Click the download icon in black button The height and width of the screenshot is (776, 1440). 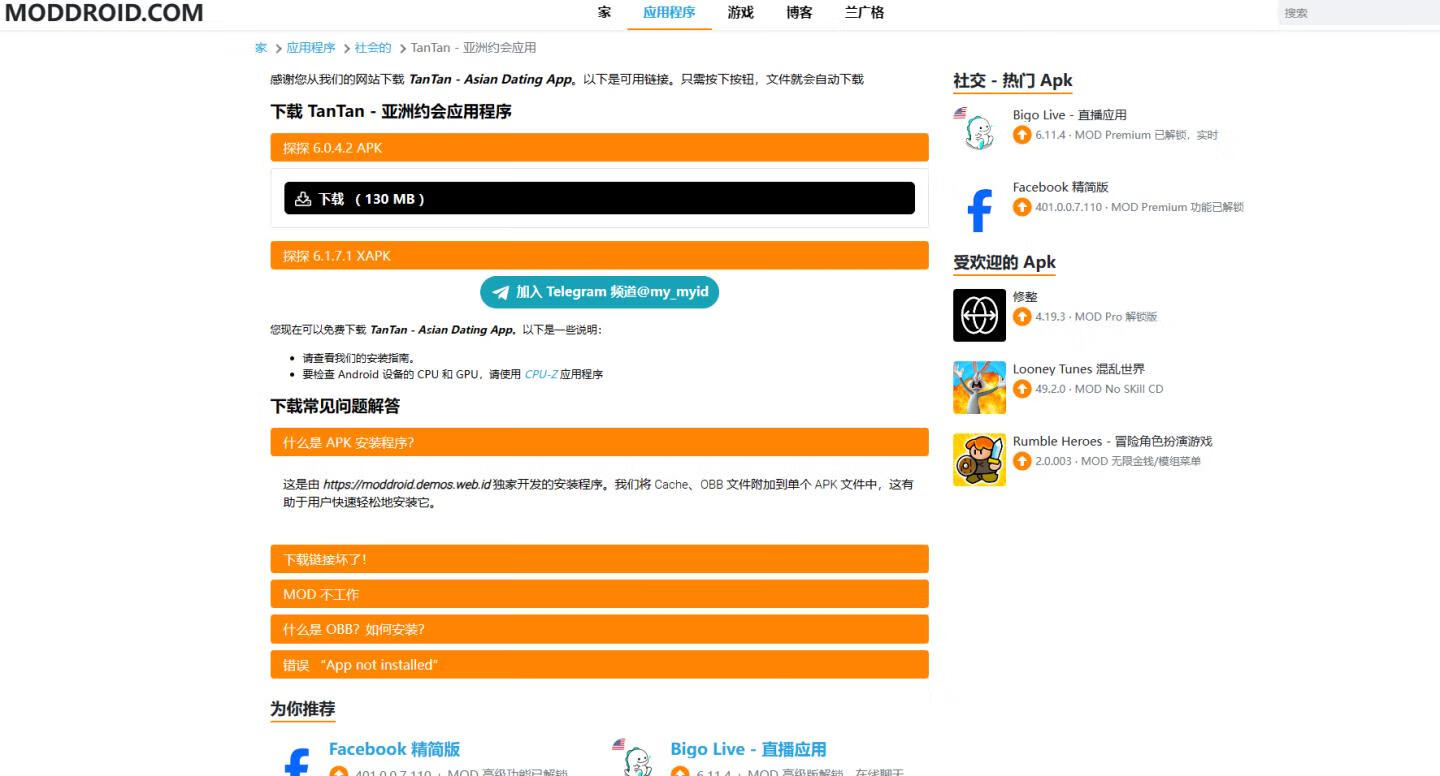click(x=303, y=199)
